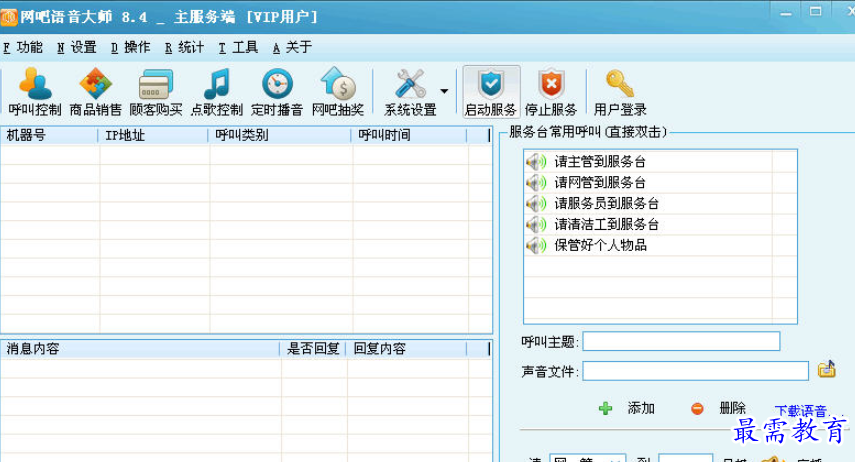Open the 统计 menu
Viewport: 855px width, 462px height.
point(184,47)
